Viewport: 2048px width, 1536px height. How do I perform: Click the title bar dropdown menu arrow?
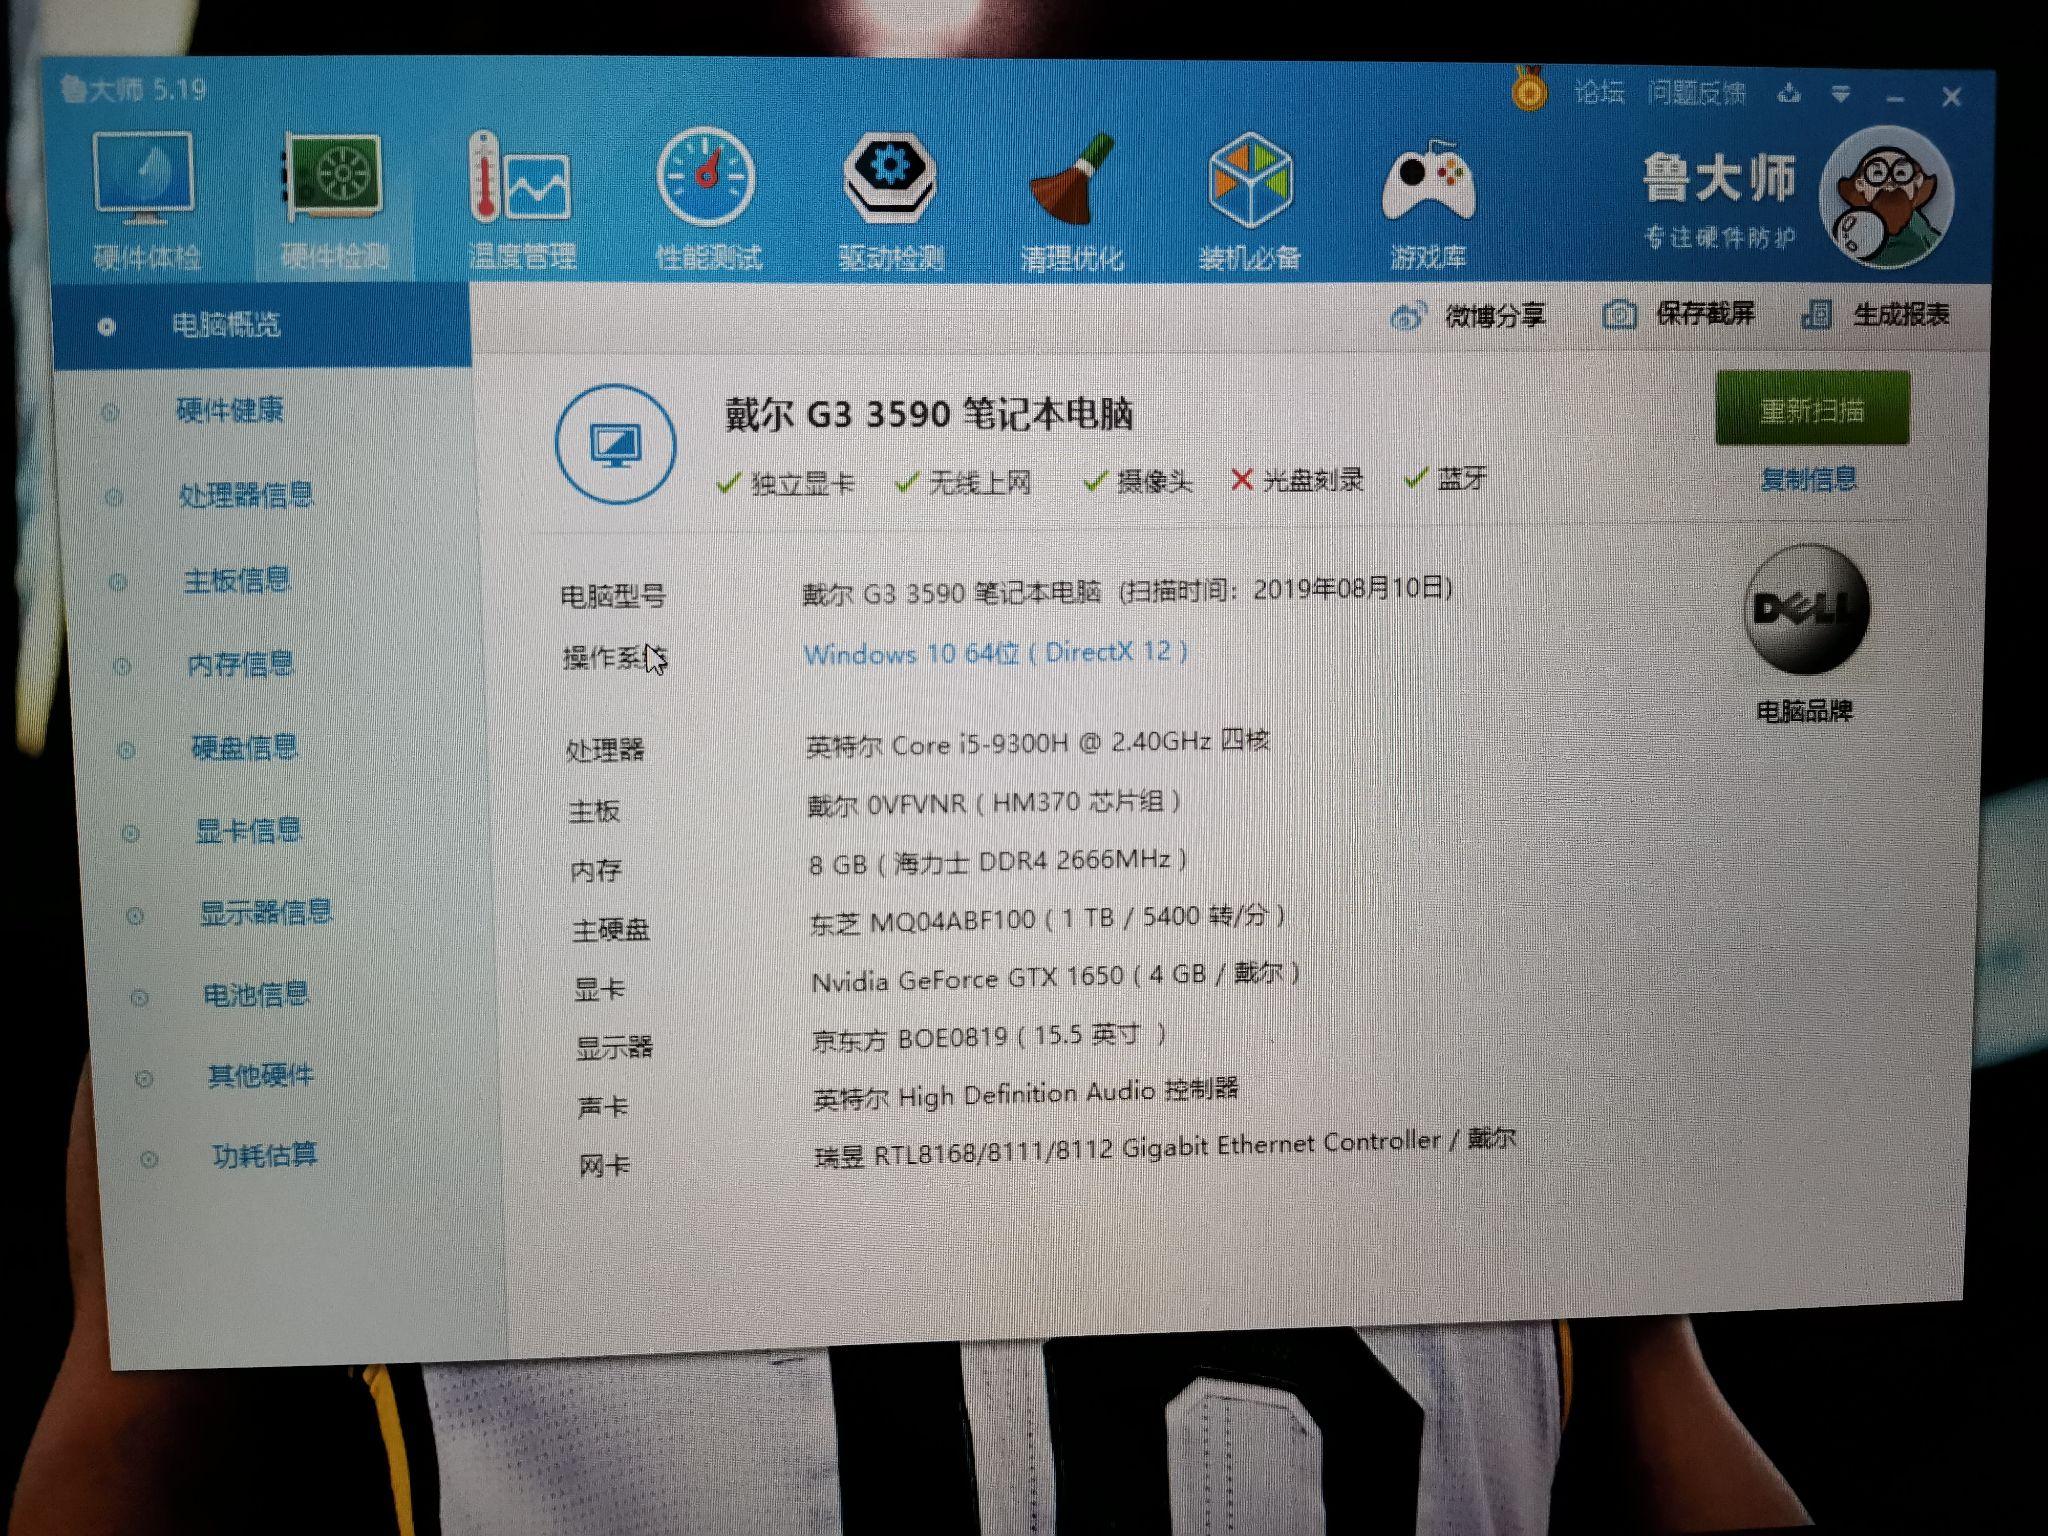1841,95
